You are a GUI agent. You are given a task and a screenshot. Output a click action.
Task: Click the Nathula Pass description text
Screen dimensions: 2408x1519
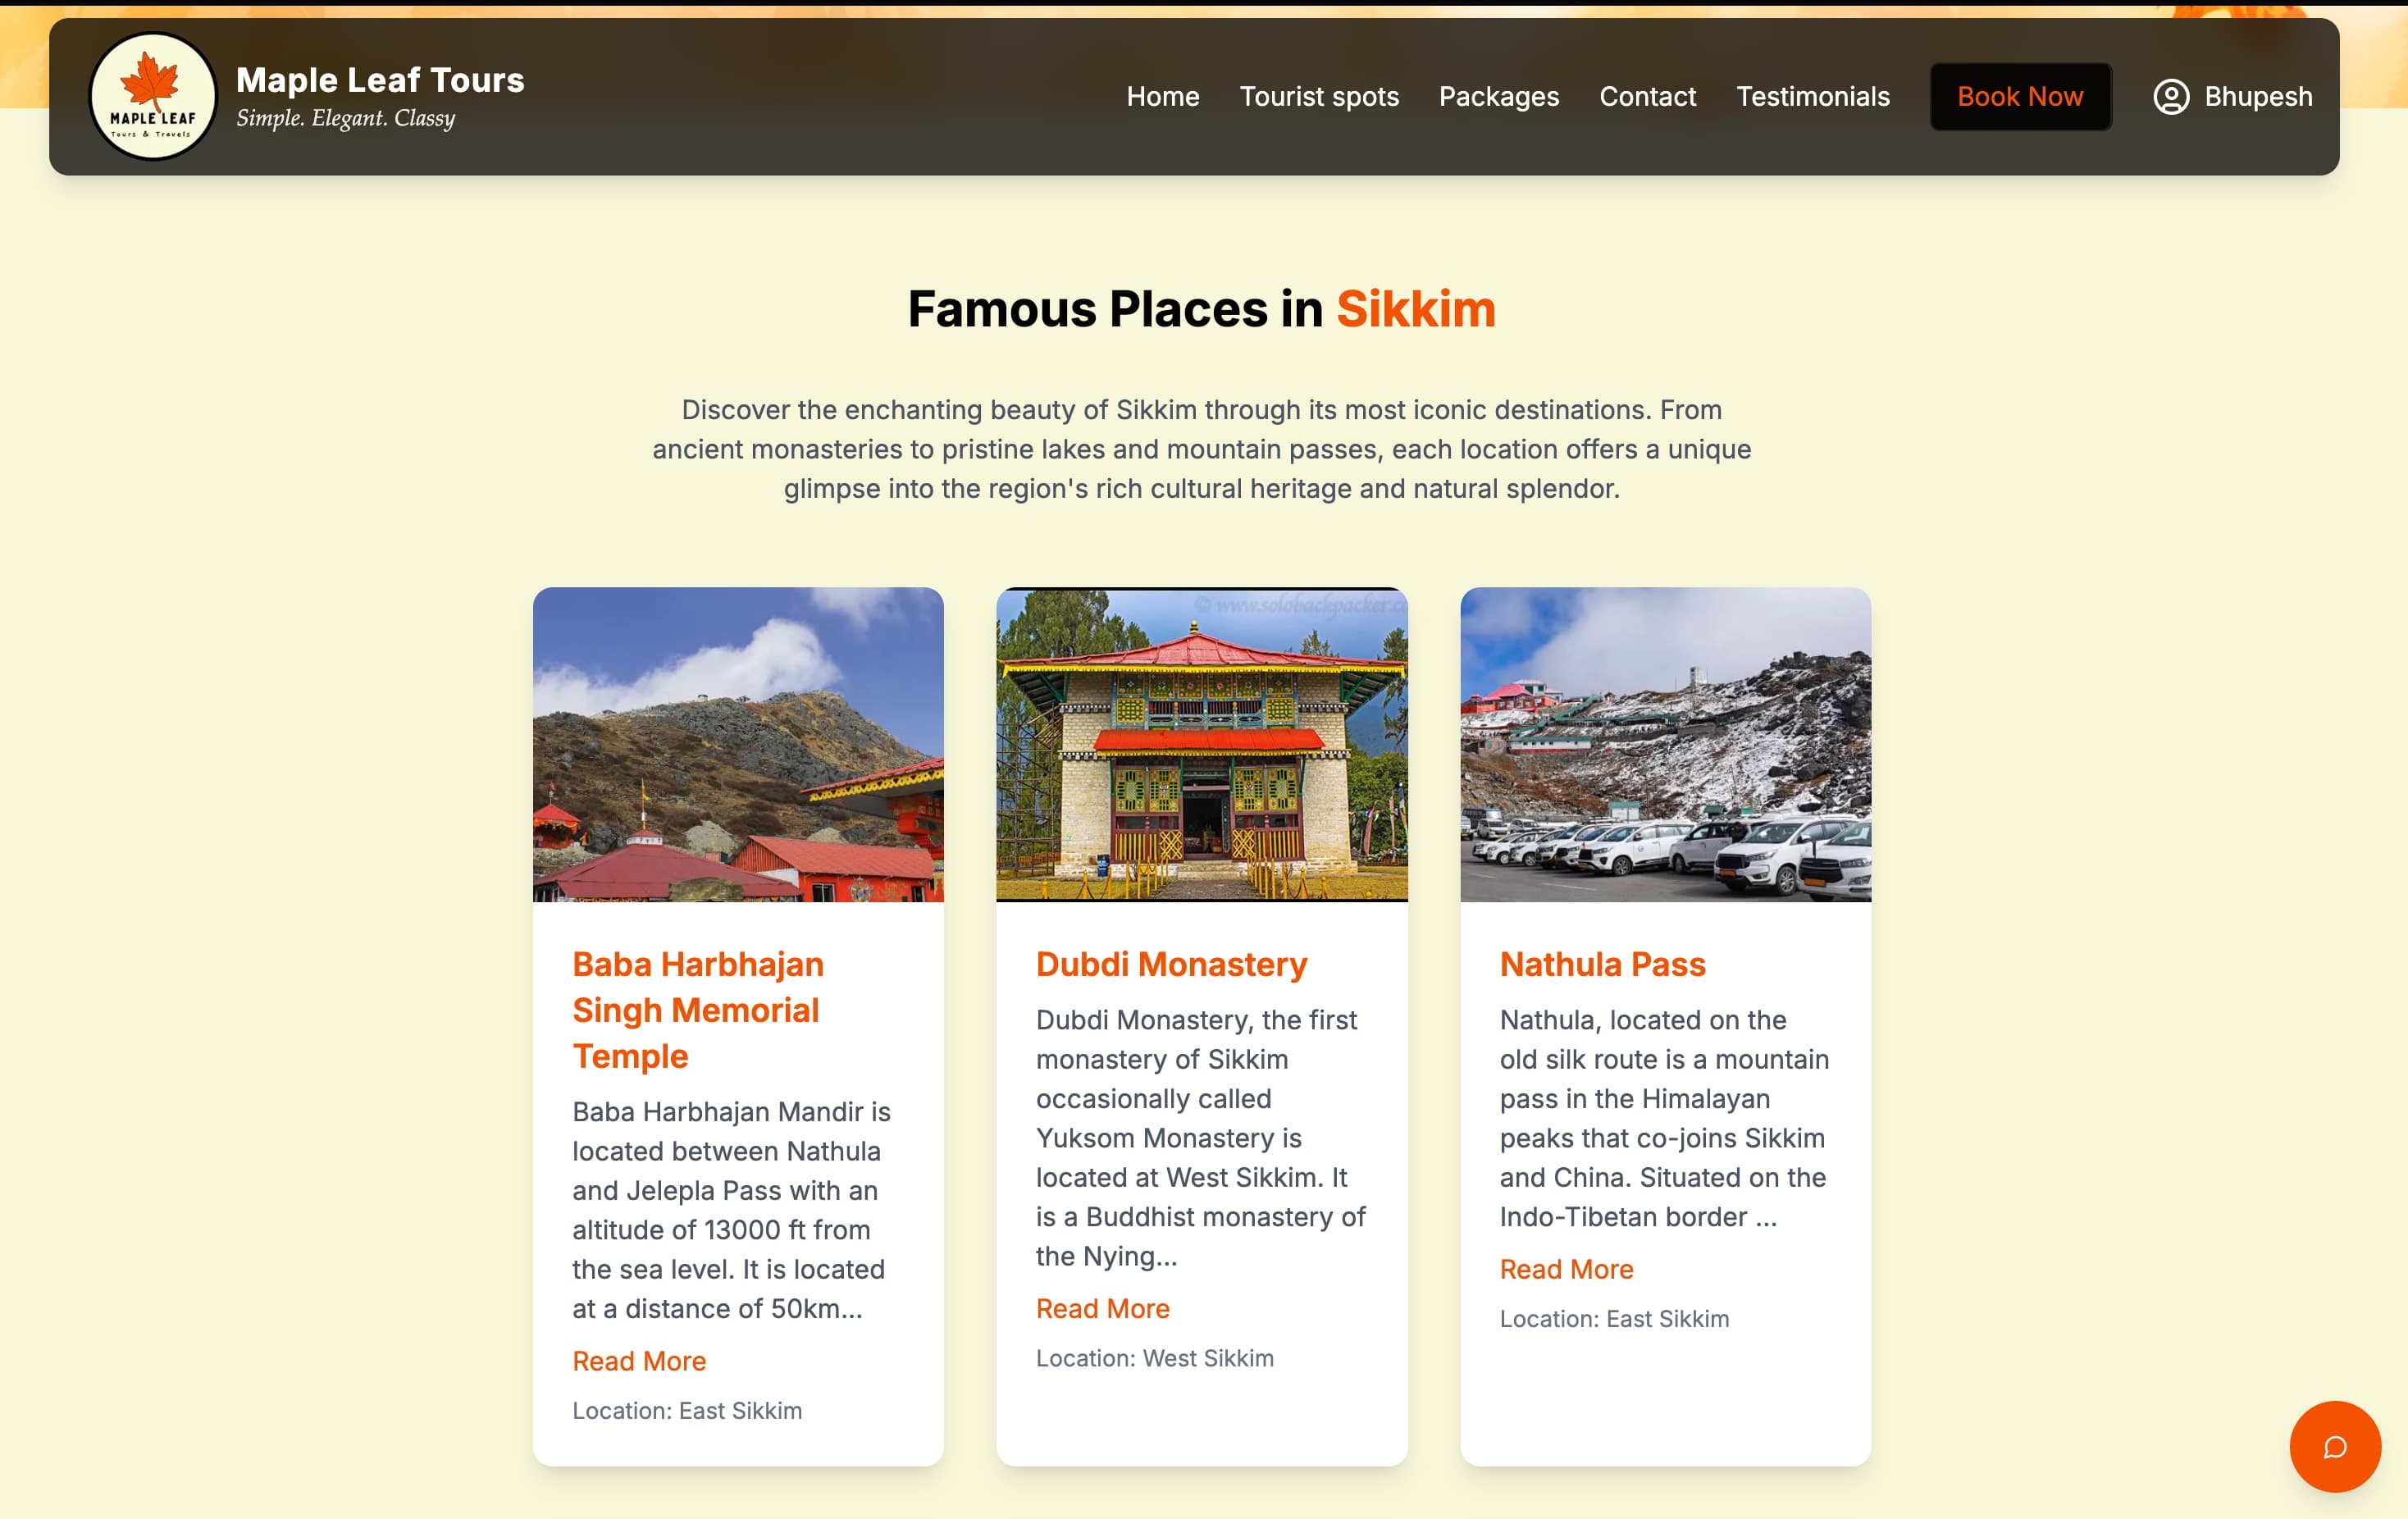(x=1664, y=1118)
